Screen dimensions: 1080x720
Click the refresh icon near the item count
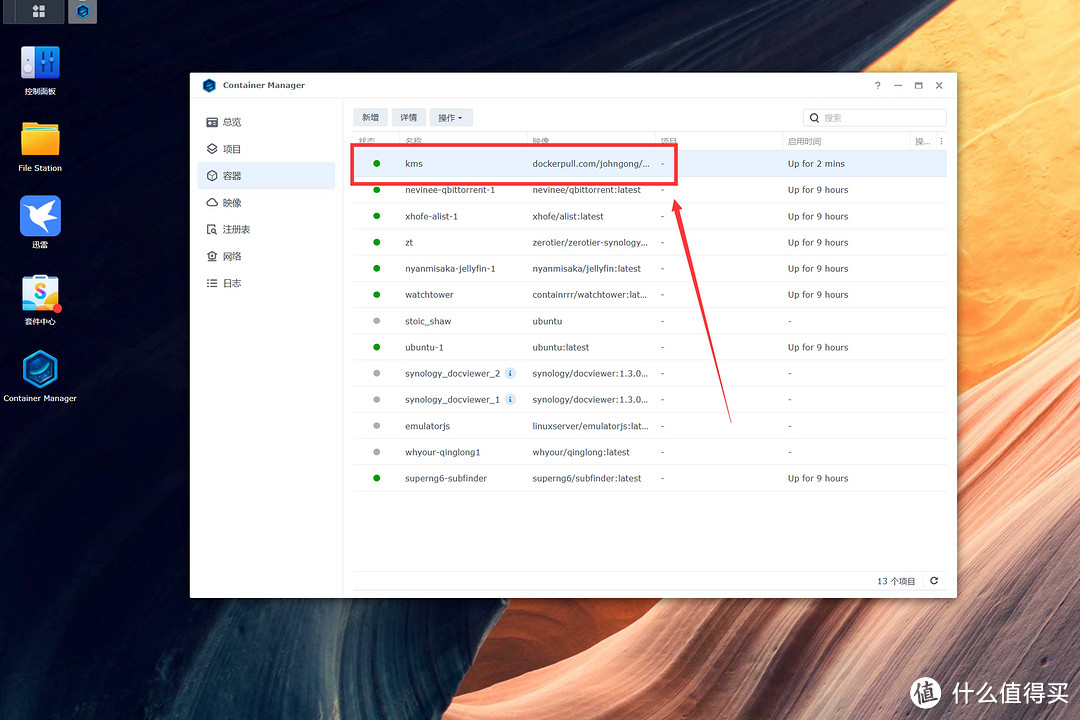[933, 580]
